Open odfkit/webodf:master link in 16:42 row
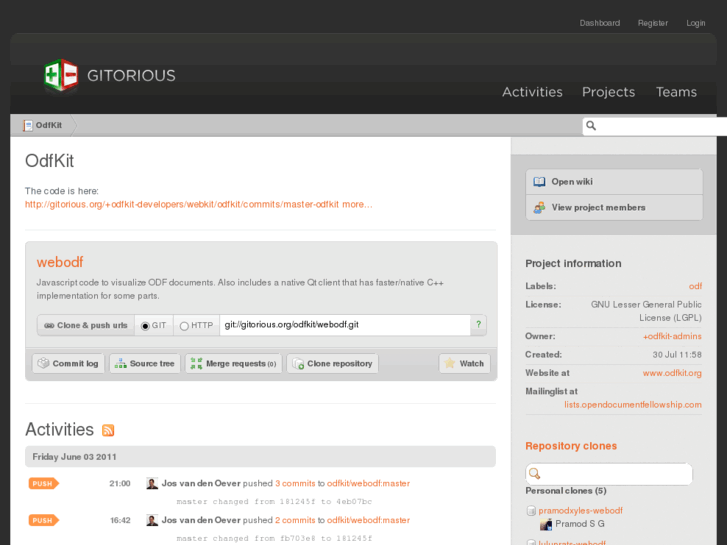 pos(368,520)
